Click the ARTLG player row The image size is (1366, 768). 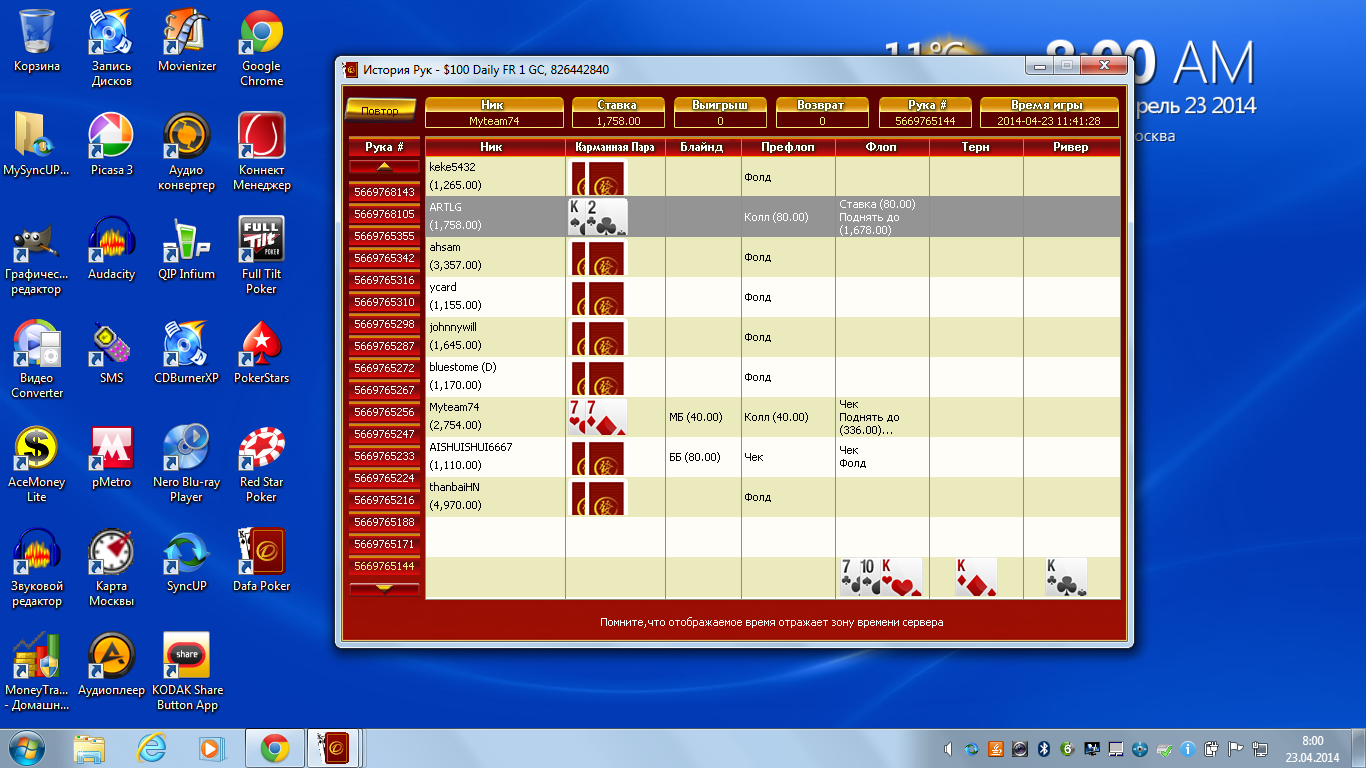pos(495,216)
